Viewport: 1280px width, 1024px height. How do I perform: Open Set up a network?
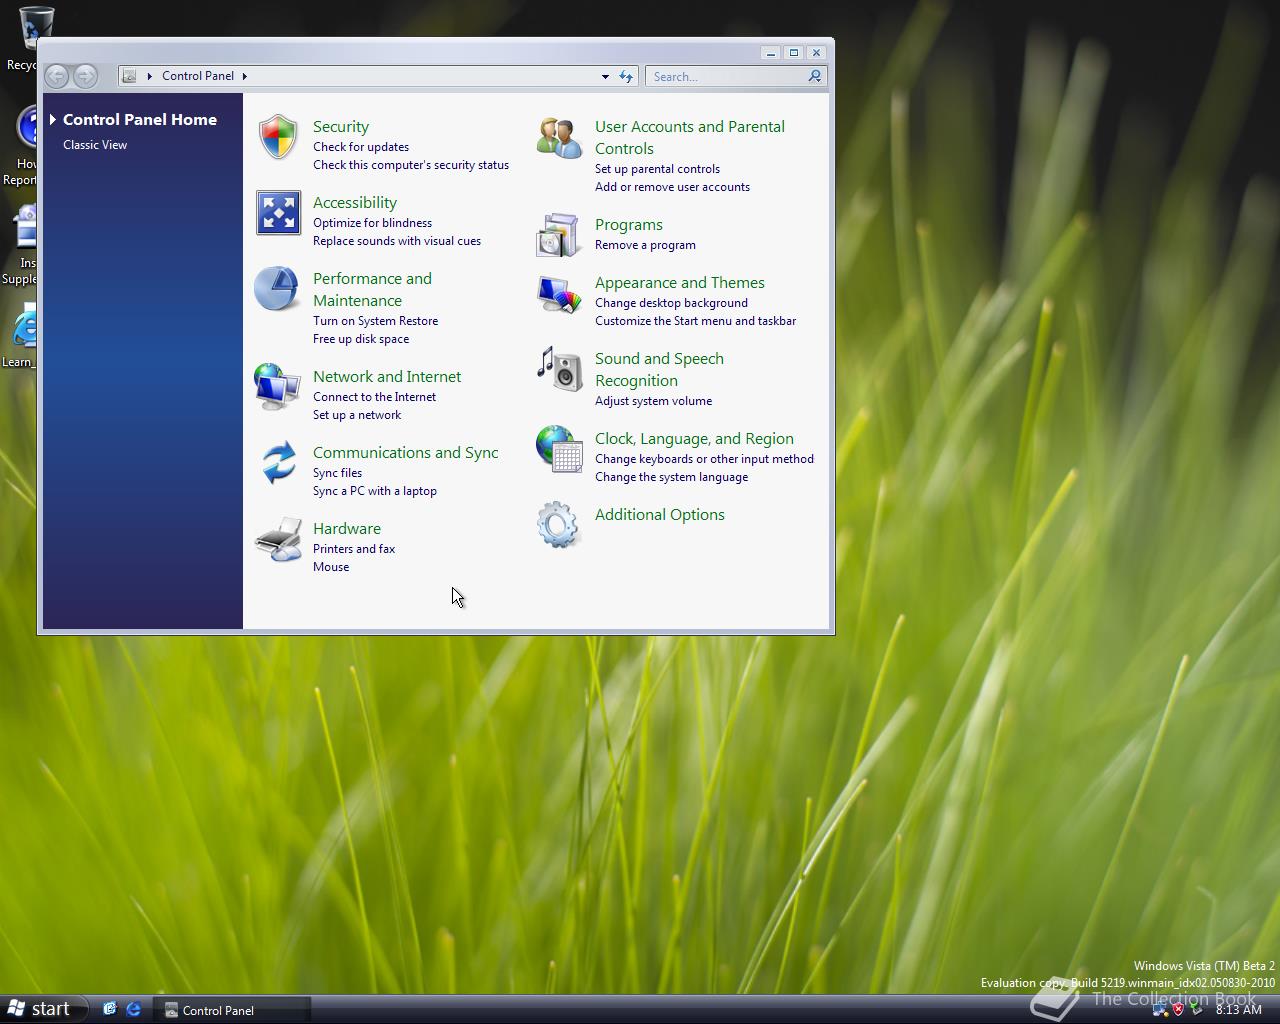coord(357,415)
